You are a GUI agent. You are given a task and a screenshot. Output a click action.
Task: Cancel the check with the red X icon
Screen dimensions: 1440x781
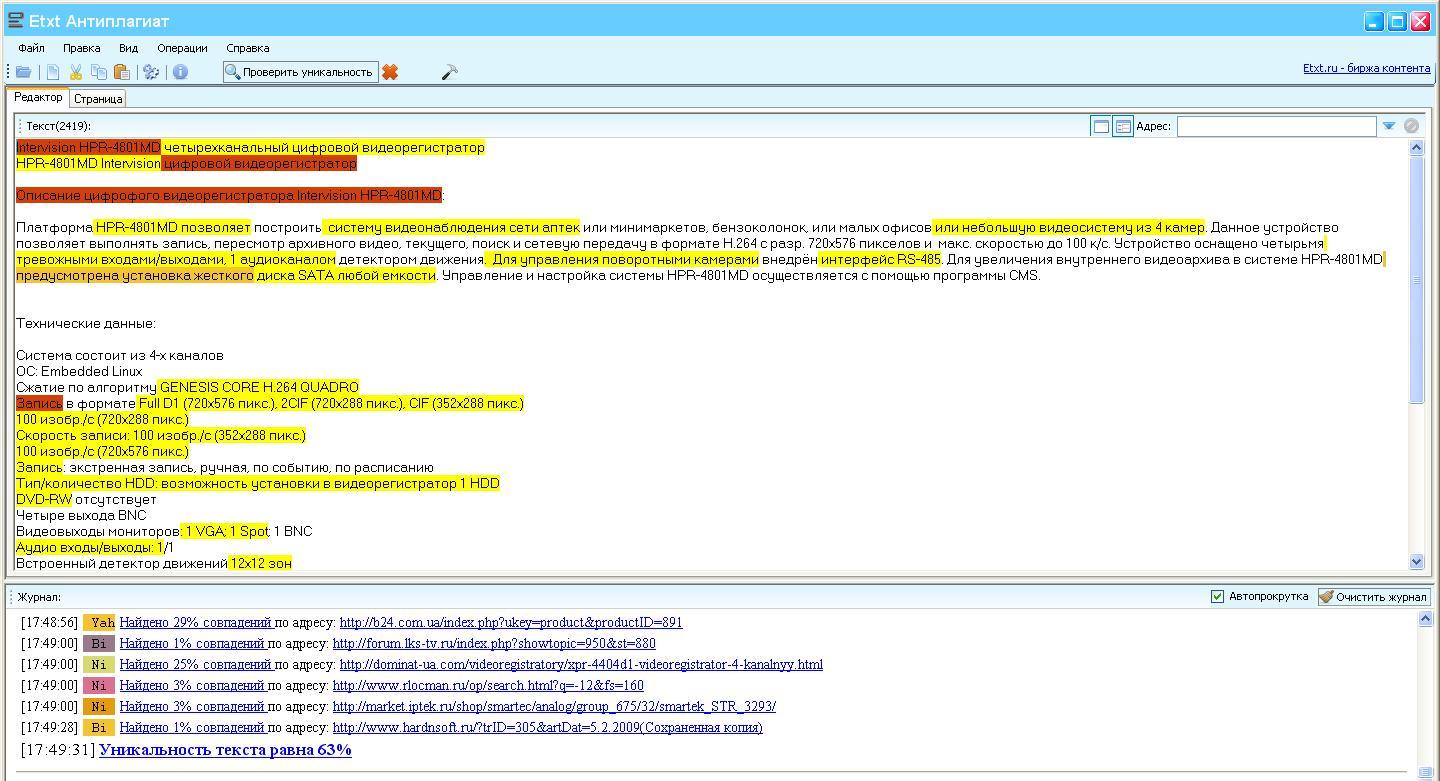(390, 72)
